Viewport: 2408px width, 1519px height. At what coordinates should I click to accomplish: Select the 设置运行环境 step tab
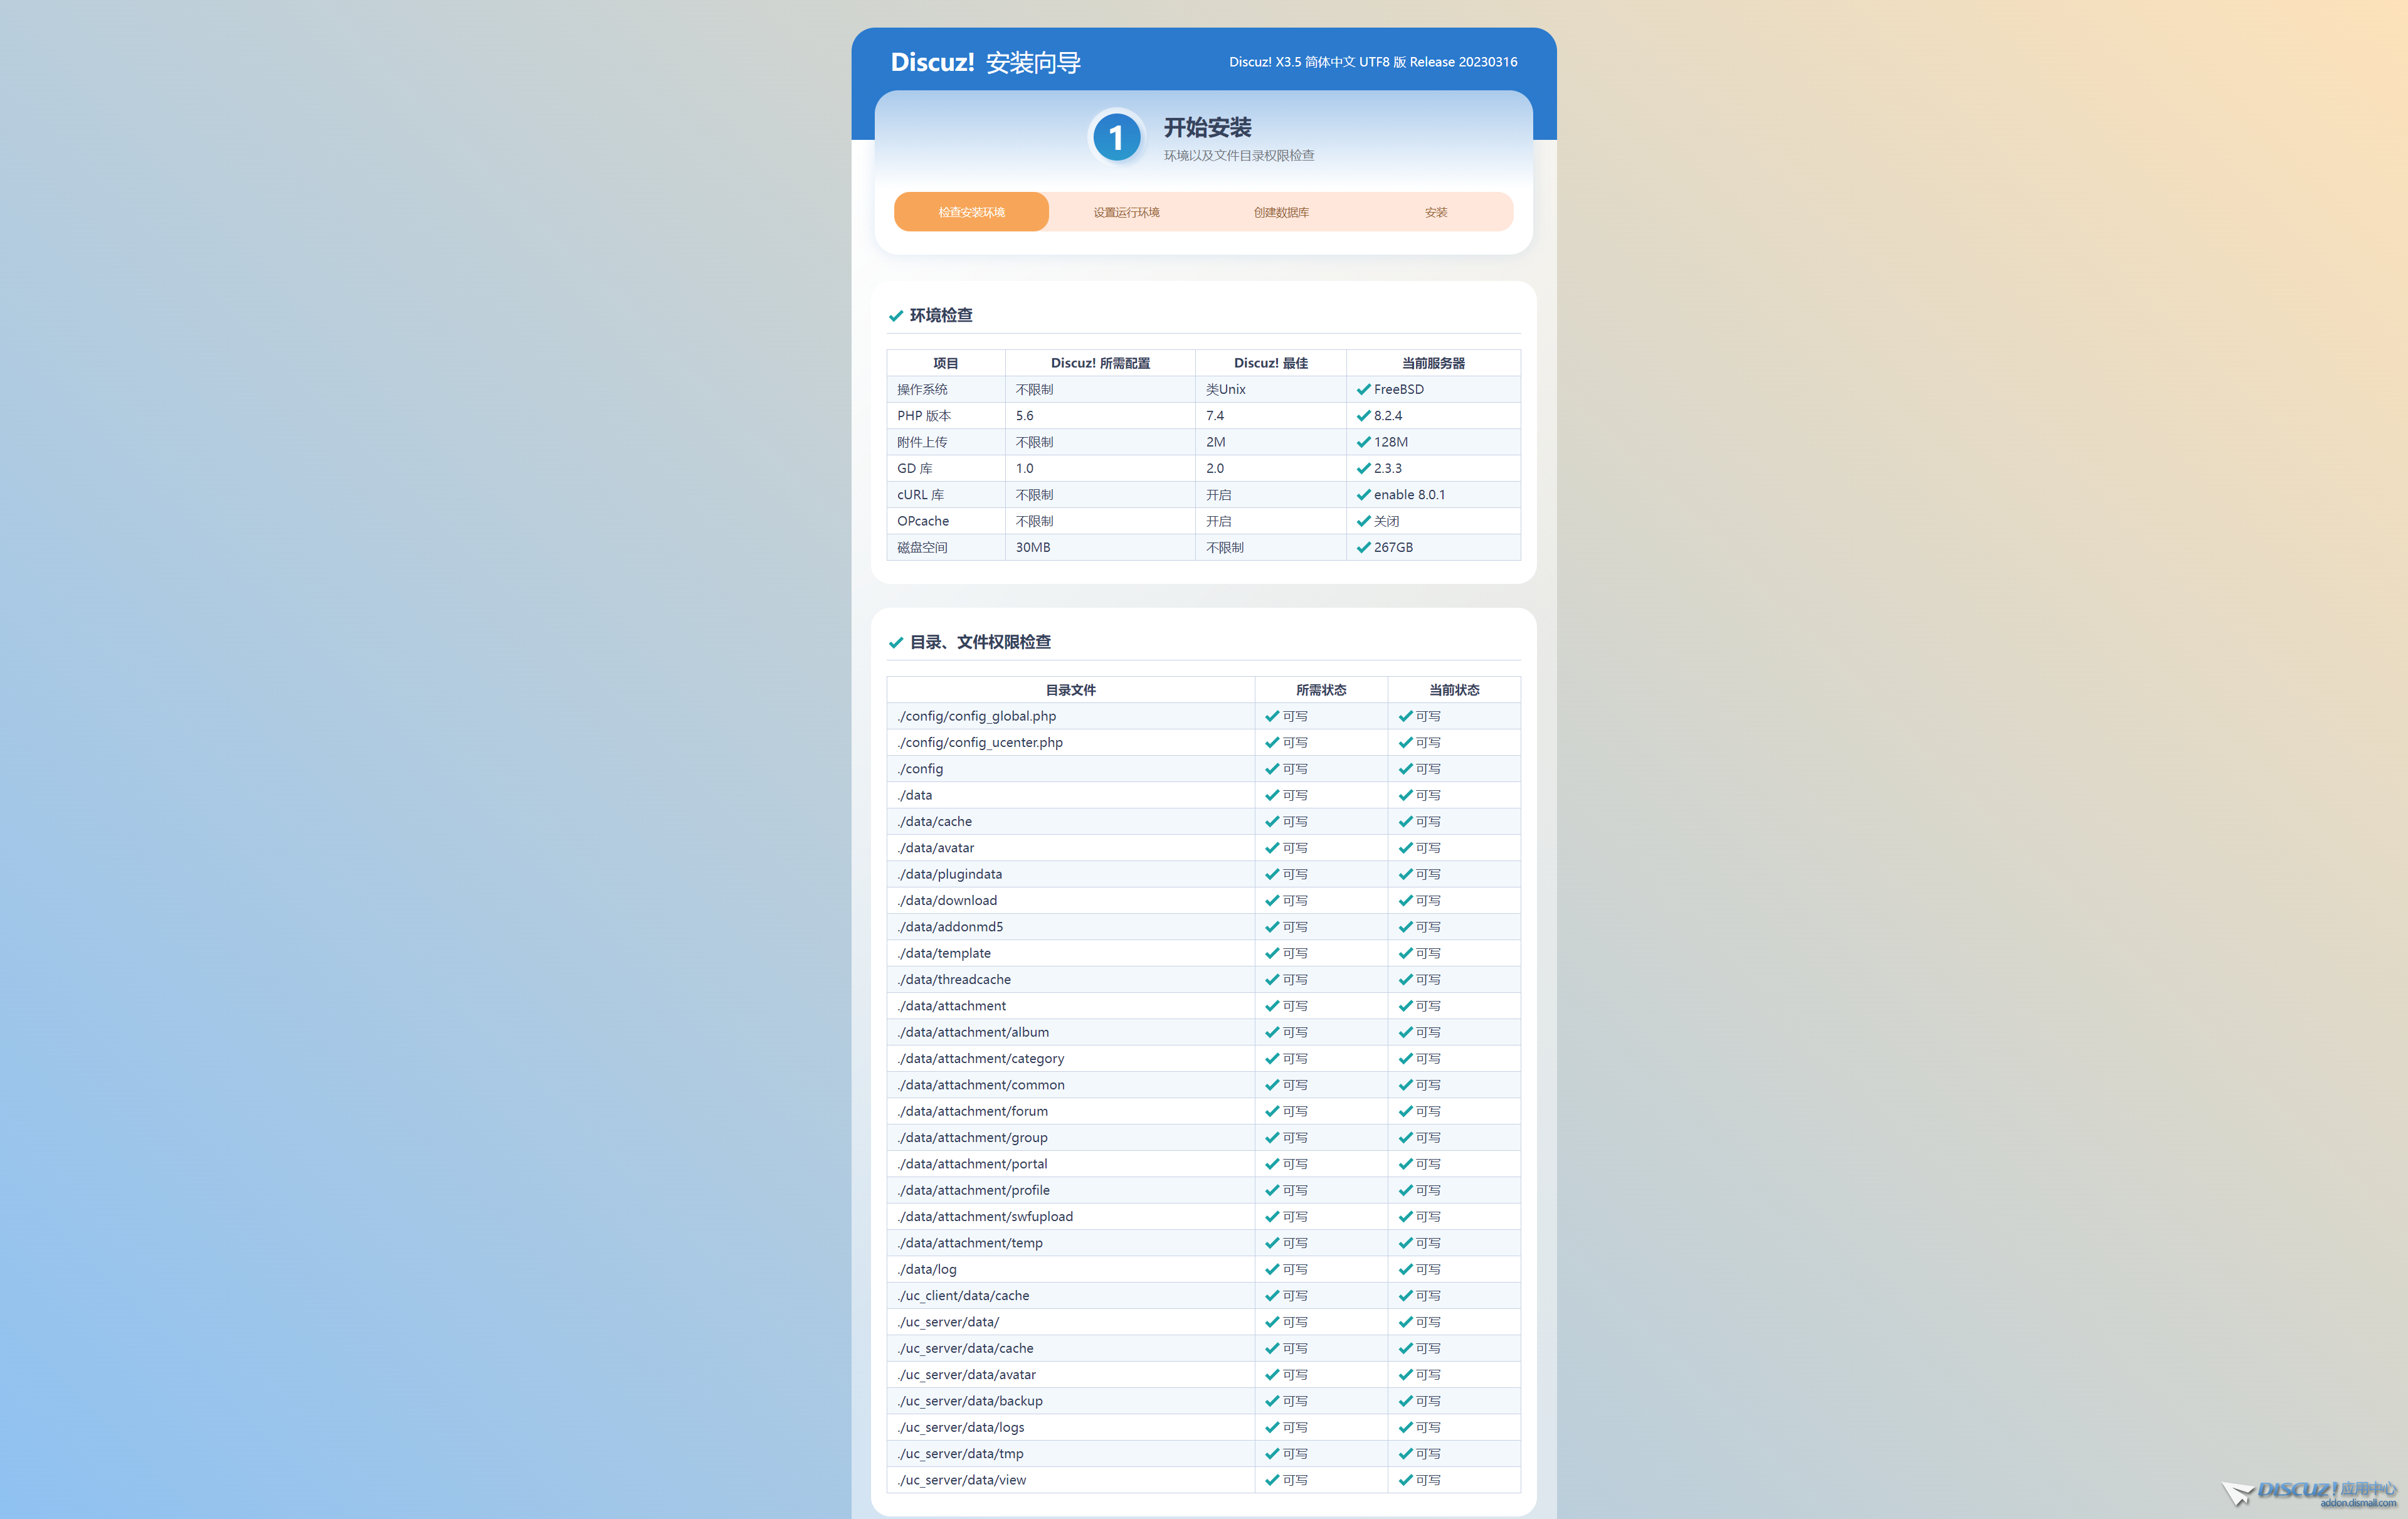point(1126,212)
